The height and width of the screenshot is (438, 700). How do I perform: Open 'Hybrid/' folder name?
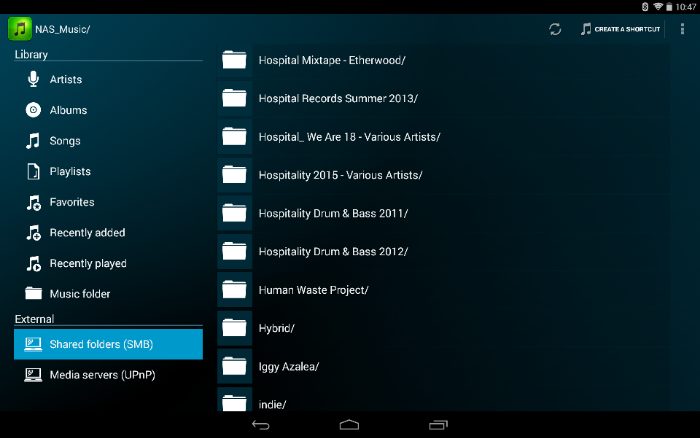[276, 329]
